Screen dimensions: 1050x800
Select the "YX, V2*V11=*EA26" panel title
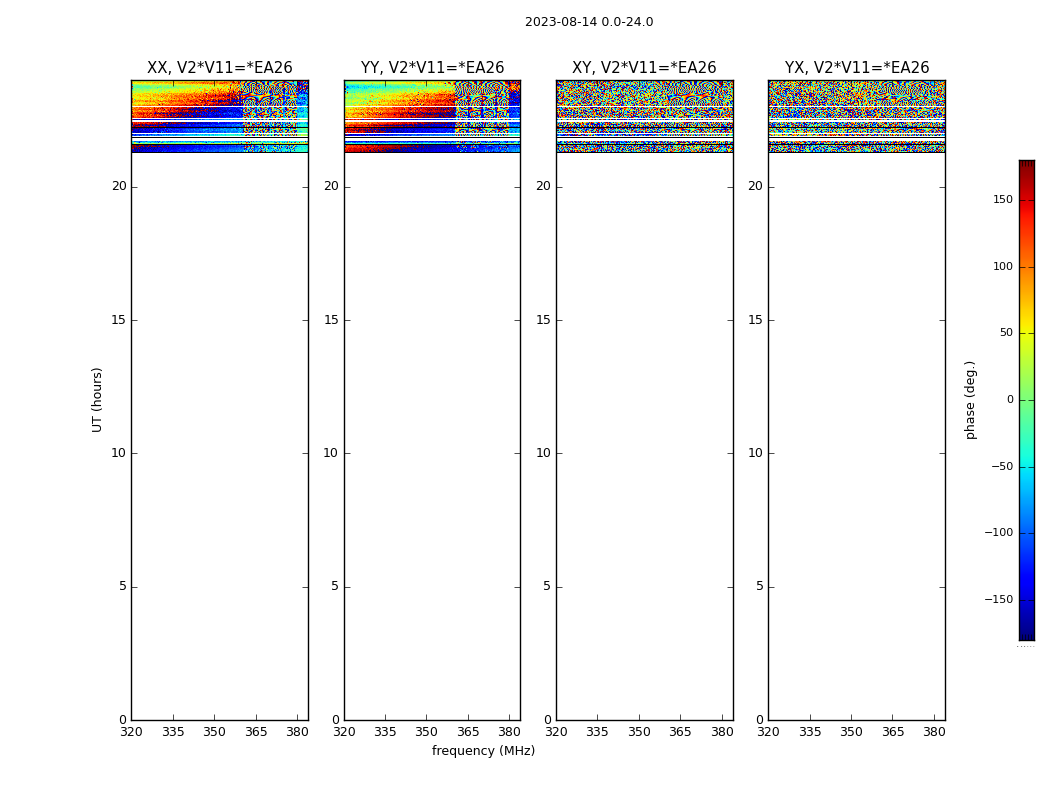(x=857, y=68)
